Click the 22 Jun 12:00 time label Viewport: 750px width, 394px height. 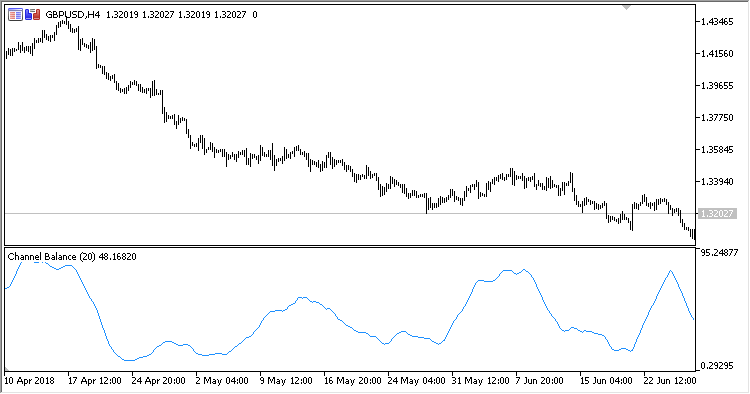tap(670, 381)
